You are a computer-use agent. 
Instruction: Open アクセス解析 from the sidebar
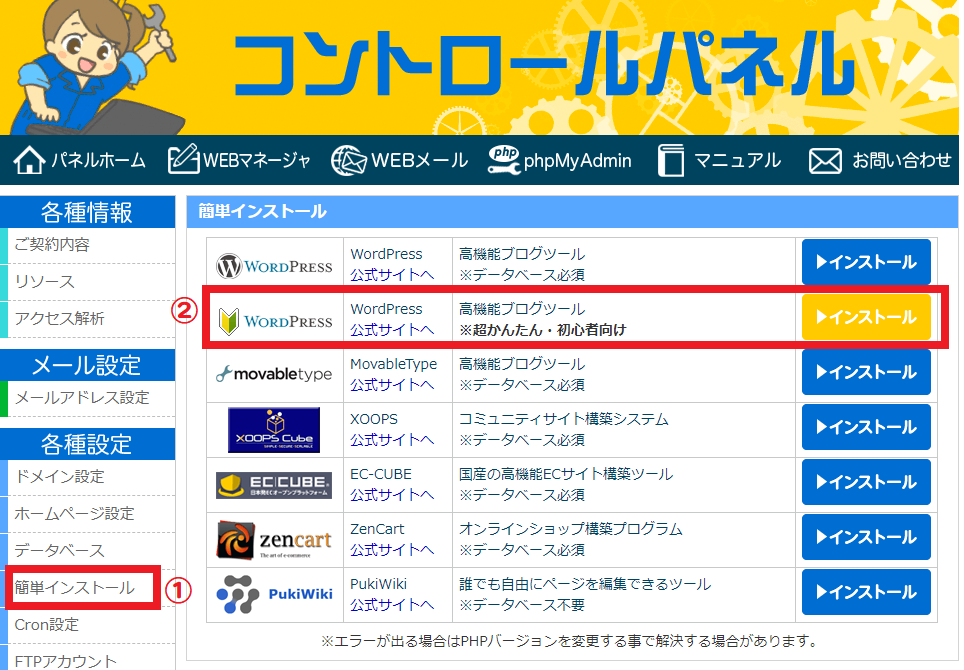click(x=60, y=319)
